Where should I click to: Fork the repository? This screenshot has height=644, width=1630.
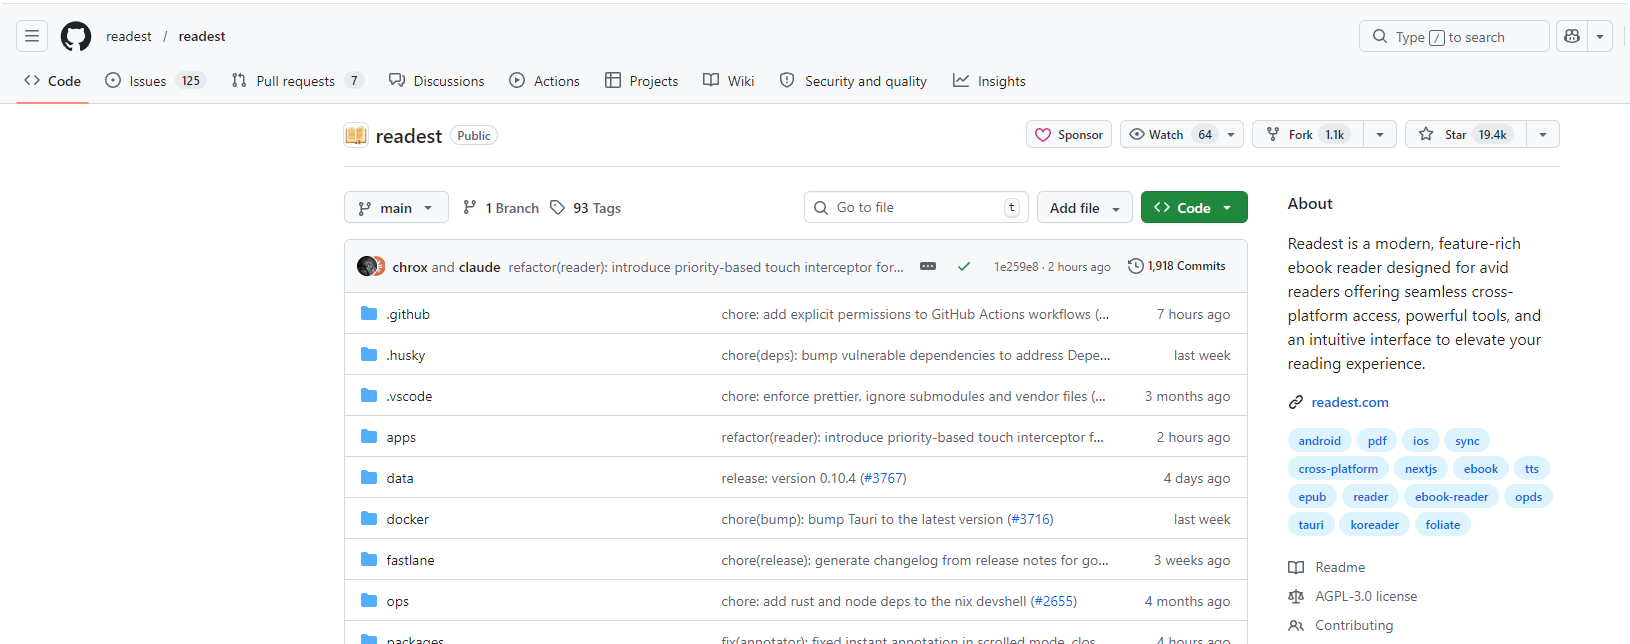coord(1308,134)
